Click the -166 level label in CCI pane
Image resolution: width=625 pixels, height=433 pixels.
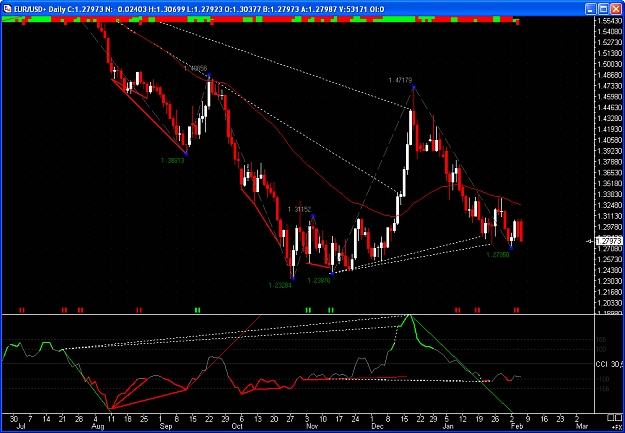tap(601, 388)
